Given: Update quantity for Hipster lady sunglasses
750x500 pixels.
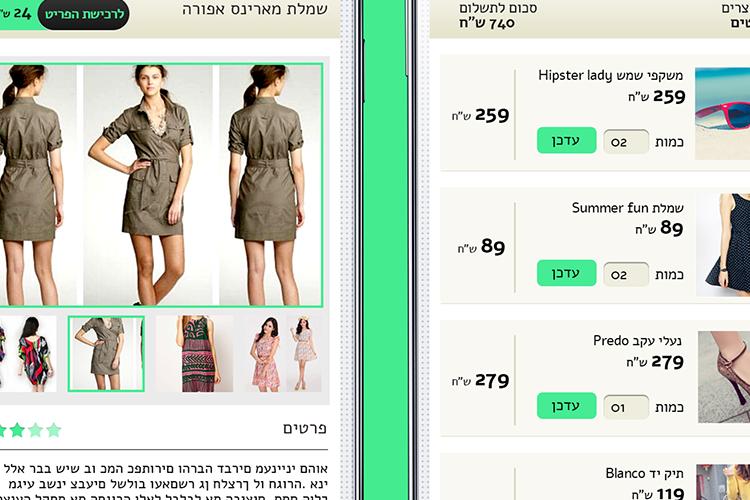Looking at the screenshot, I should [566, 141].
